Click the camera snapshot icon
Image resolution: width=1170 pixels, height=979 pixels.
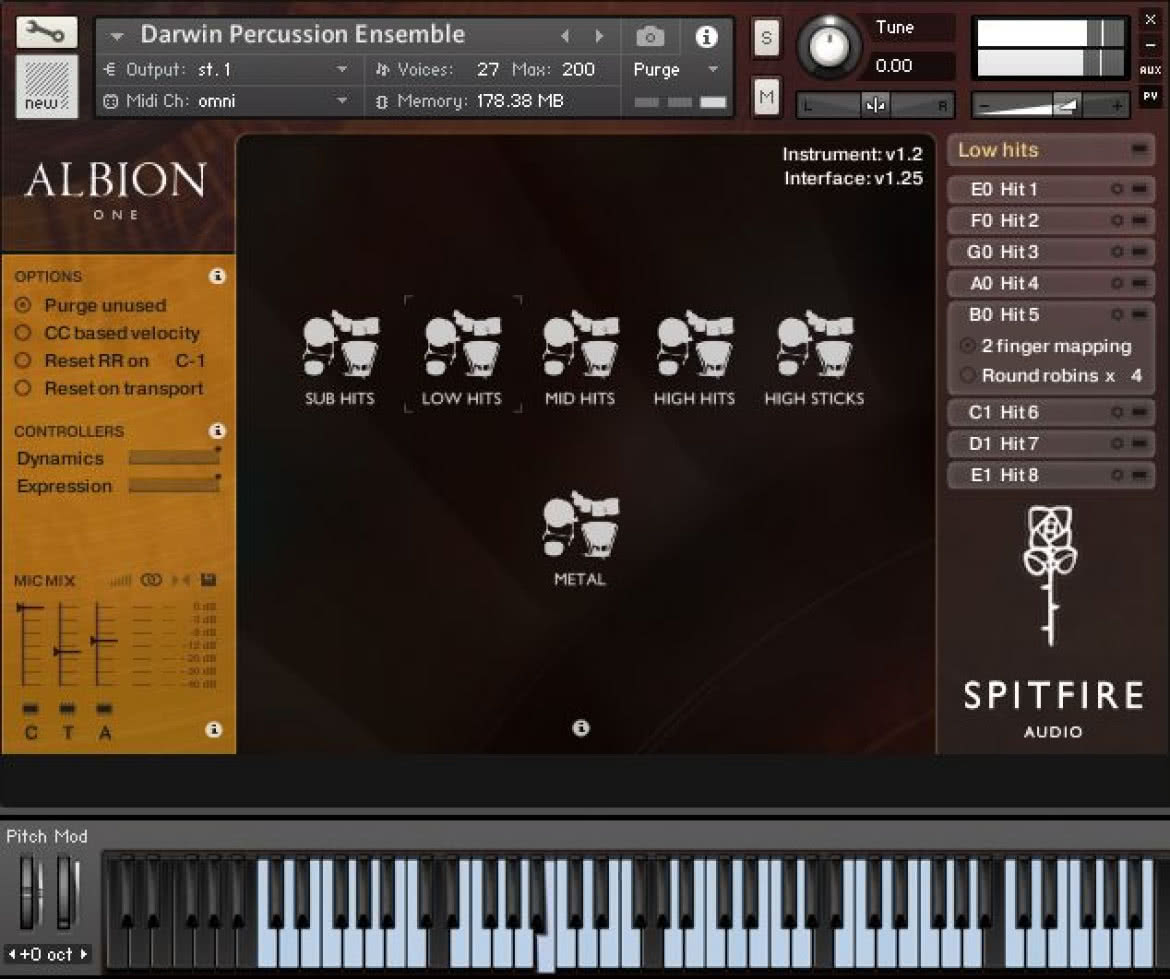point(650,36)
